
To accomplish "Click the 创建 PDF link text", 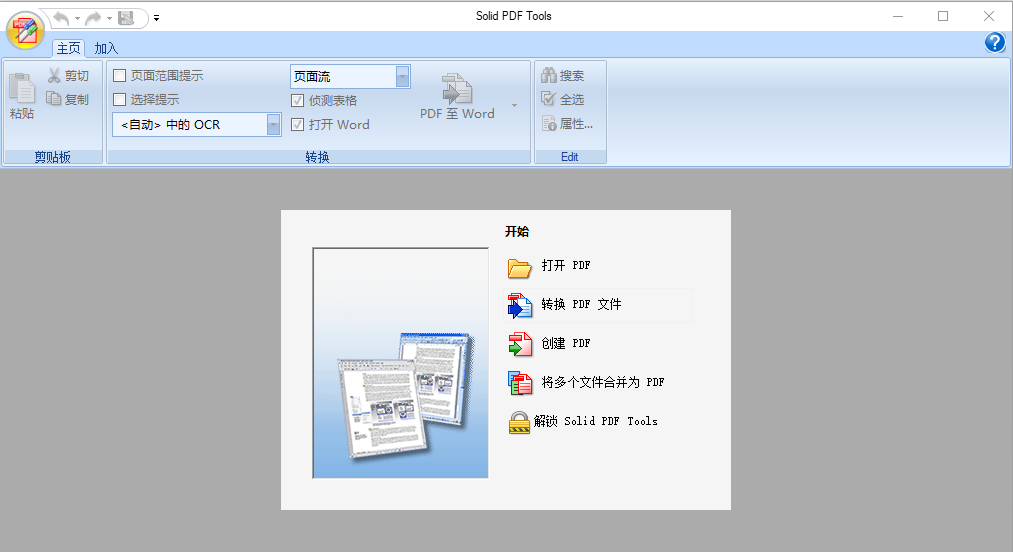I will point(566,343).
